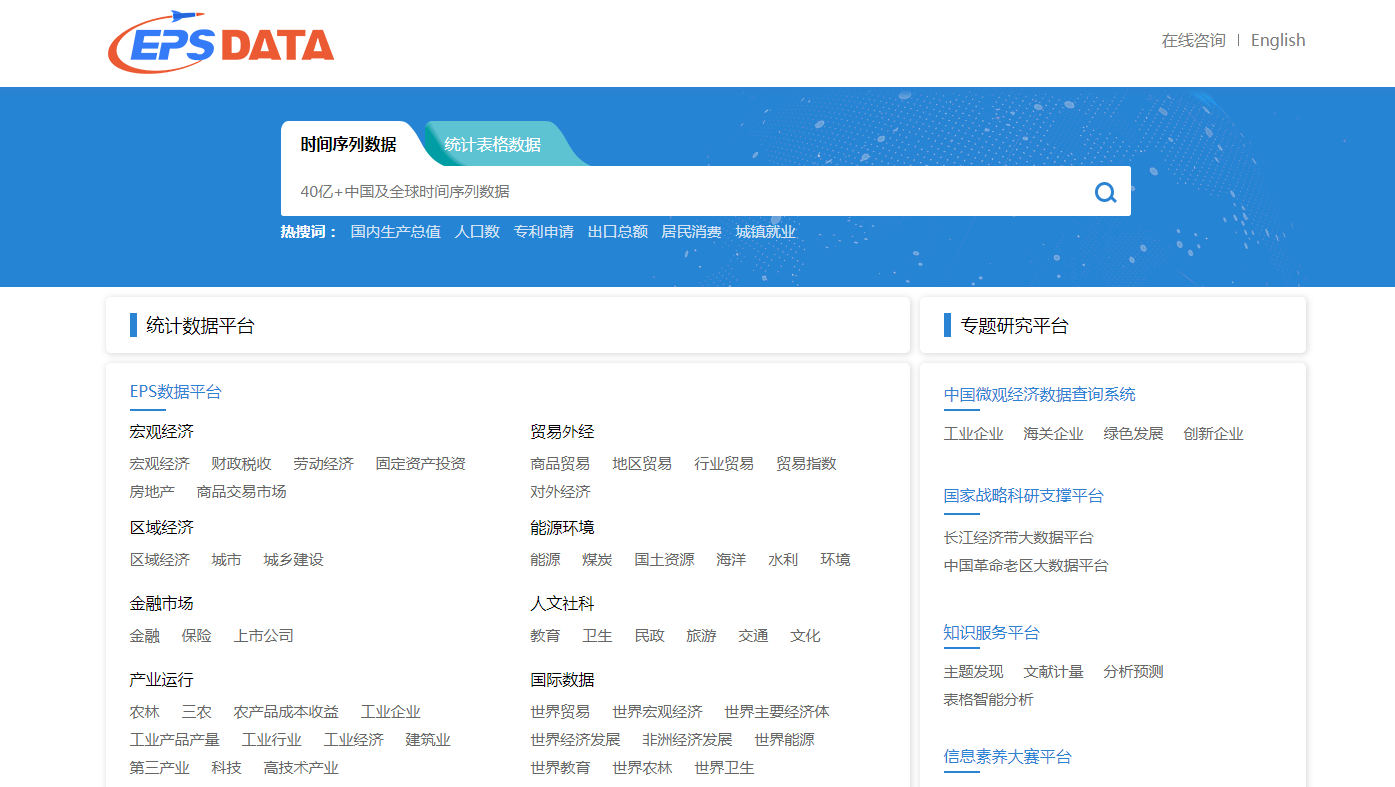Click the 上市公司 link
This screenshot has height=787, width=1395.
[264, 636]
